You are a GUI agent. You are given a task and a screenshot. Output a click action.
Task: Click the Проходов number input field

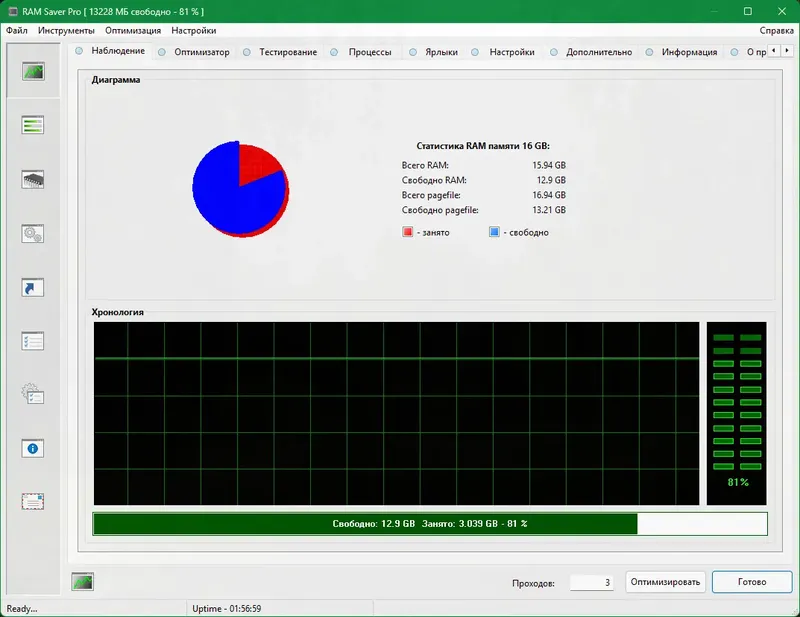591,582
